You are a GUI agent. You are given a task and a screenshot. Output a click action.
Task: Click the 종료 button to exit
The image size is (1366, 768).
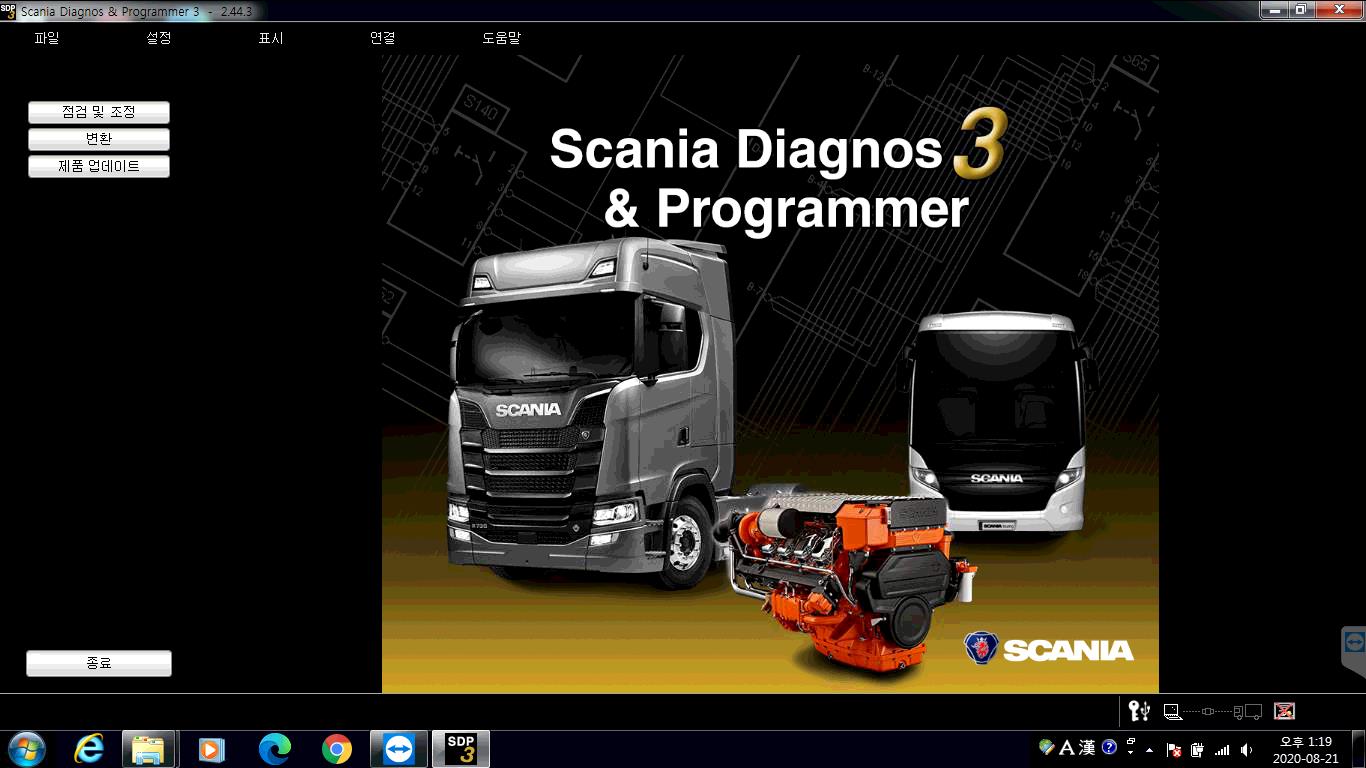tap(99, 663)
